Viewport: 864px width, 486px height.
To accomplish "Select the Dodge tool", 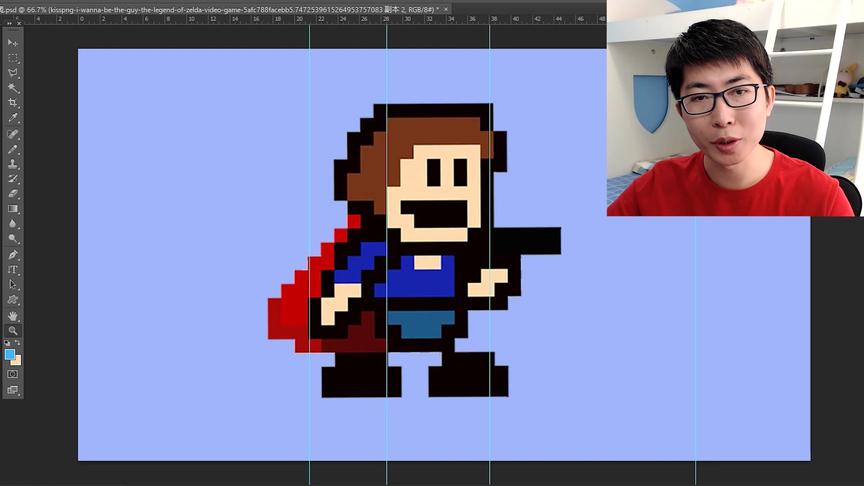I will [13, 238].
